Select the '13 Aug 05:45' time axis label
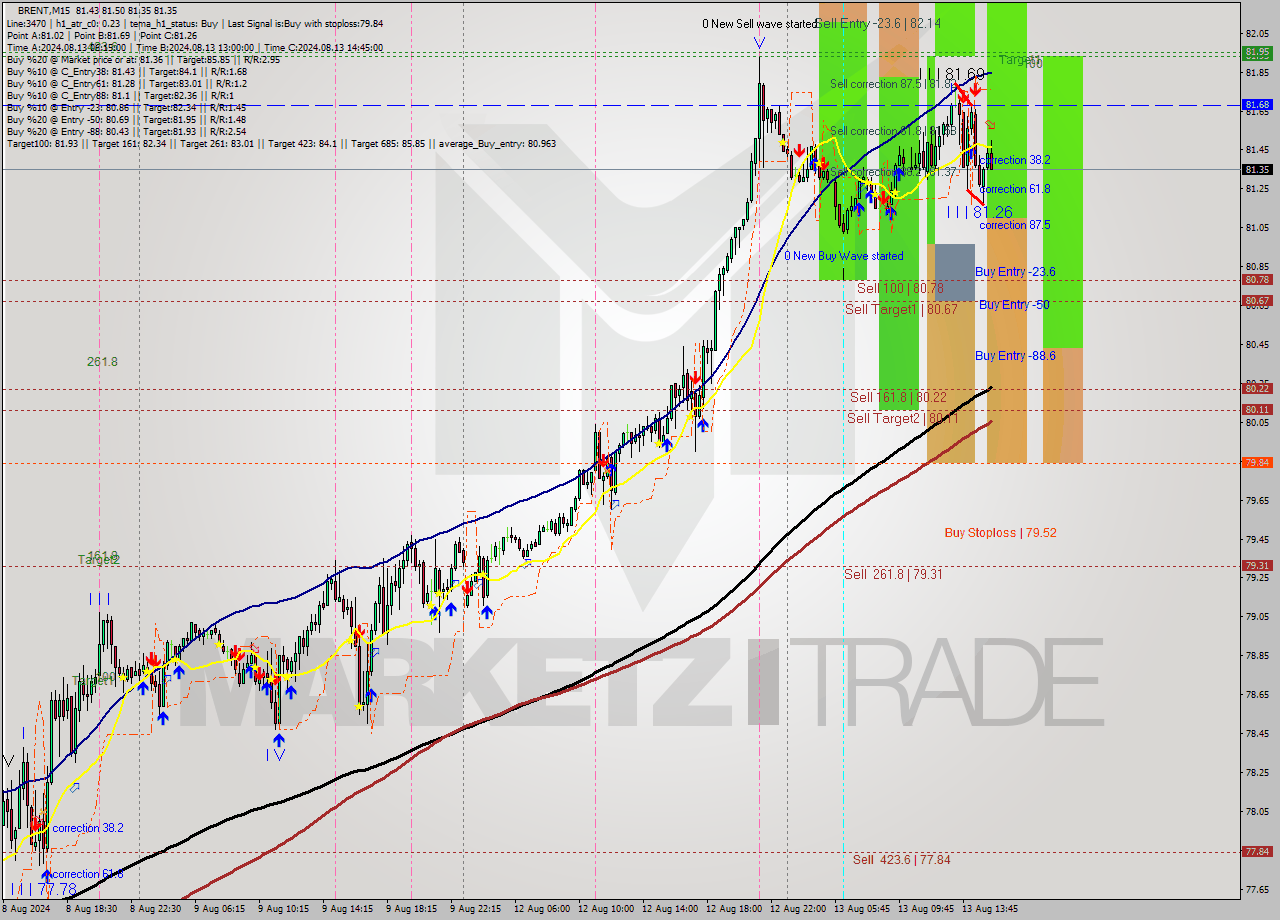This screenshot has height=920, width=1280. (x=863, y=909)
